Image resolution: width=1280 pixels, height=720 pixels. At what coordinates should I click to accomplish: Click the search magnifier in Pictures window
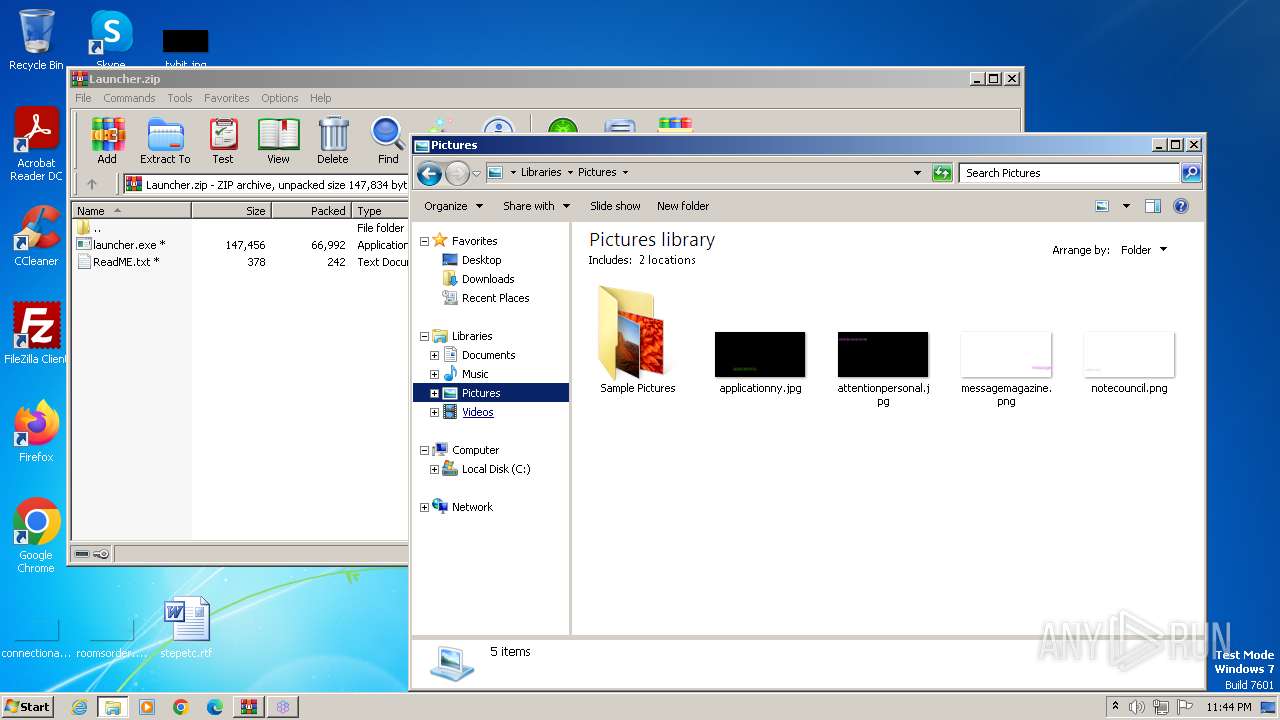[1190, 173]
